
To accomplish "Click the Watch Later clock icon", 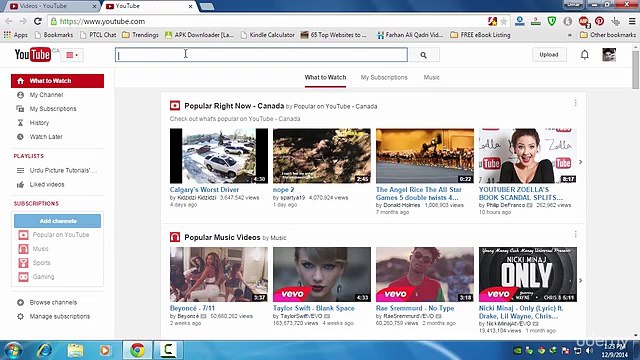I will tap(20, 137).
